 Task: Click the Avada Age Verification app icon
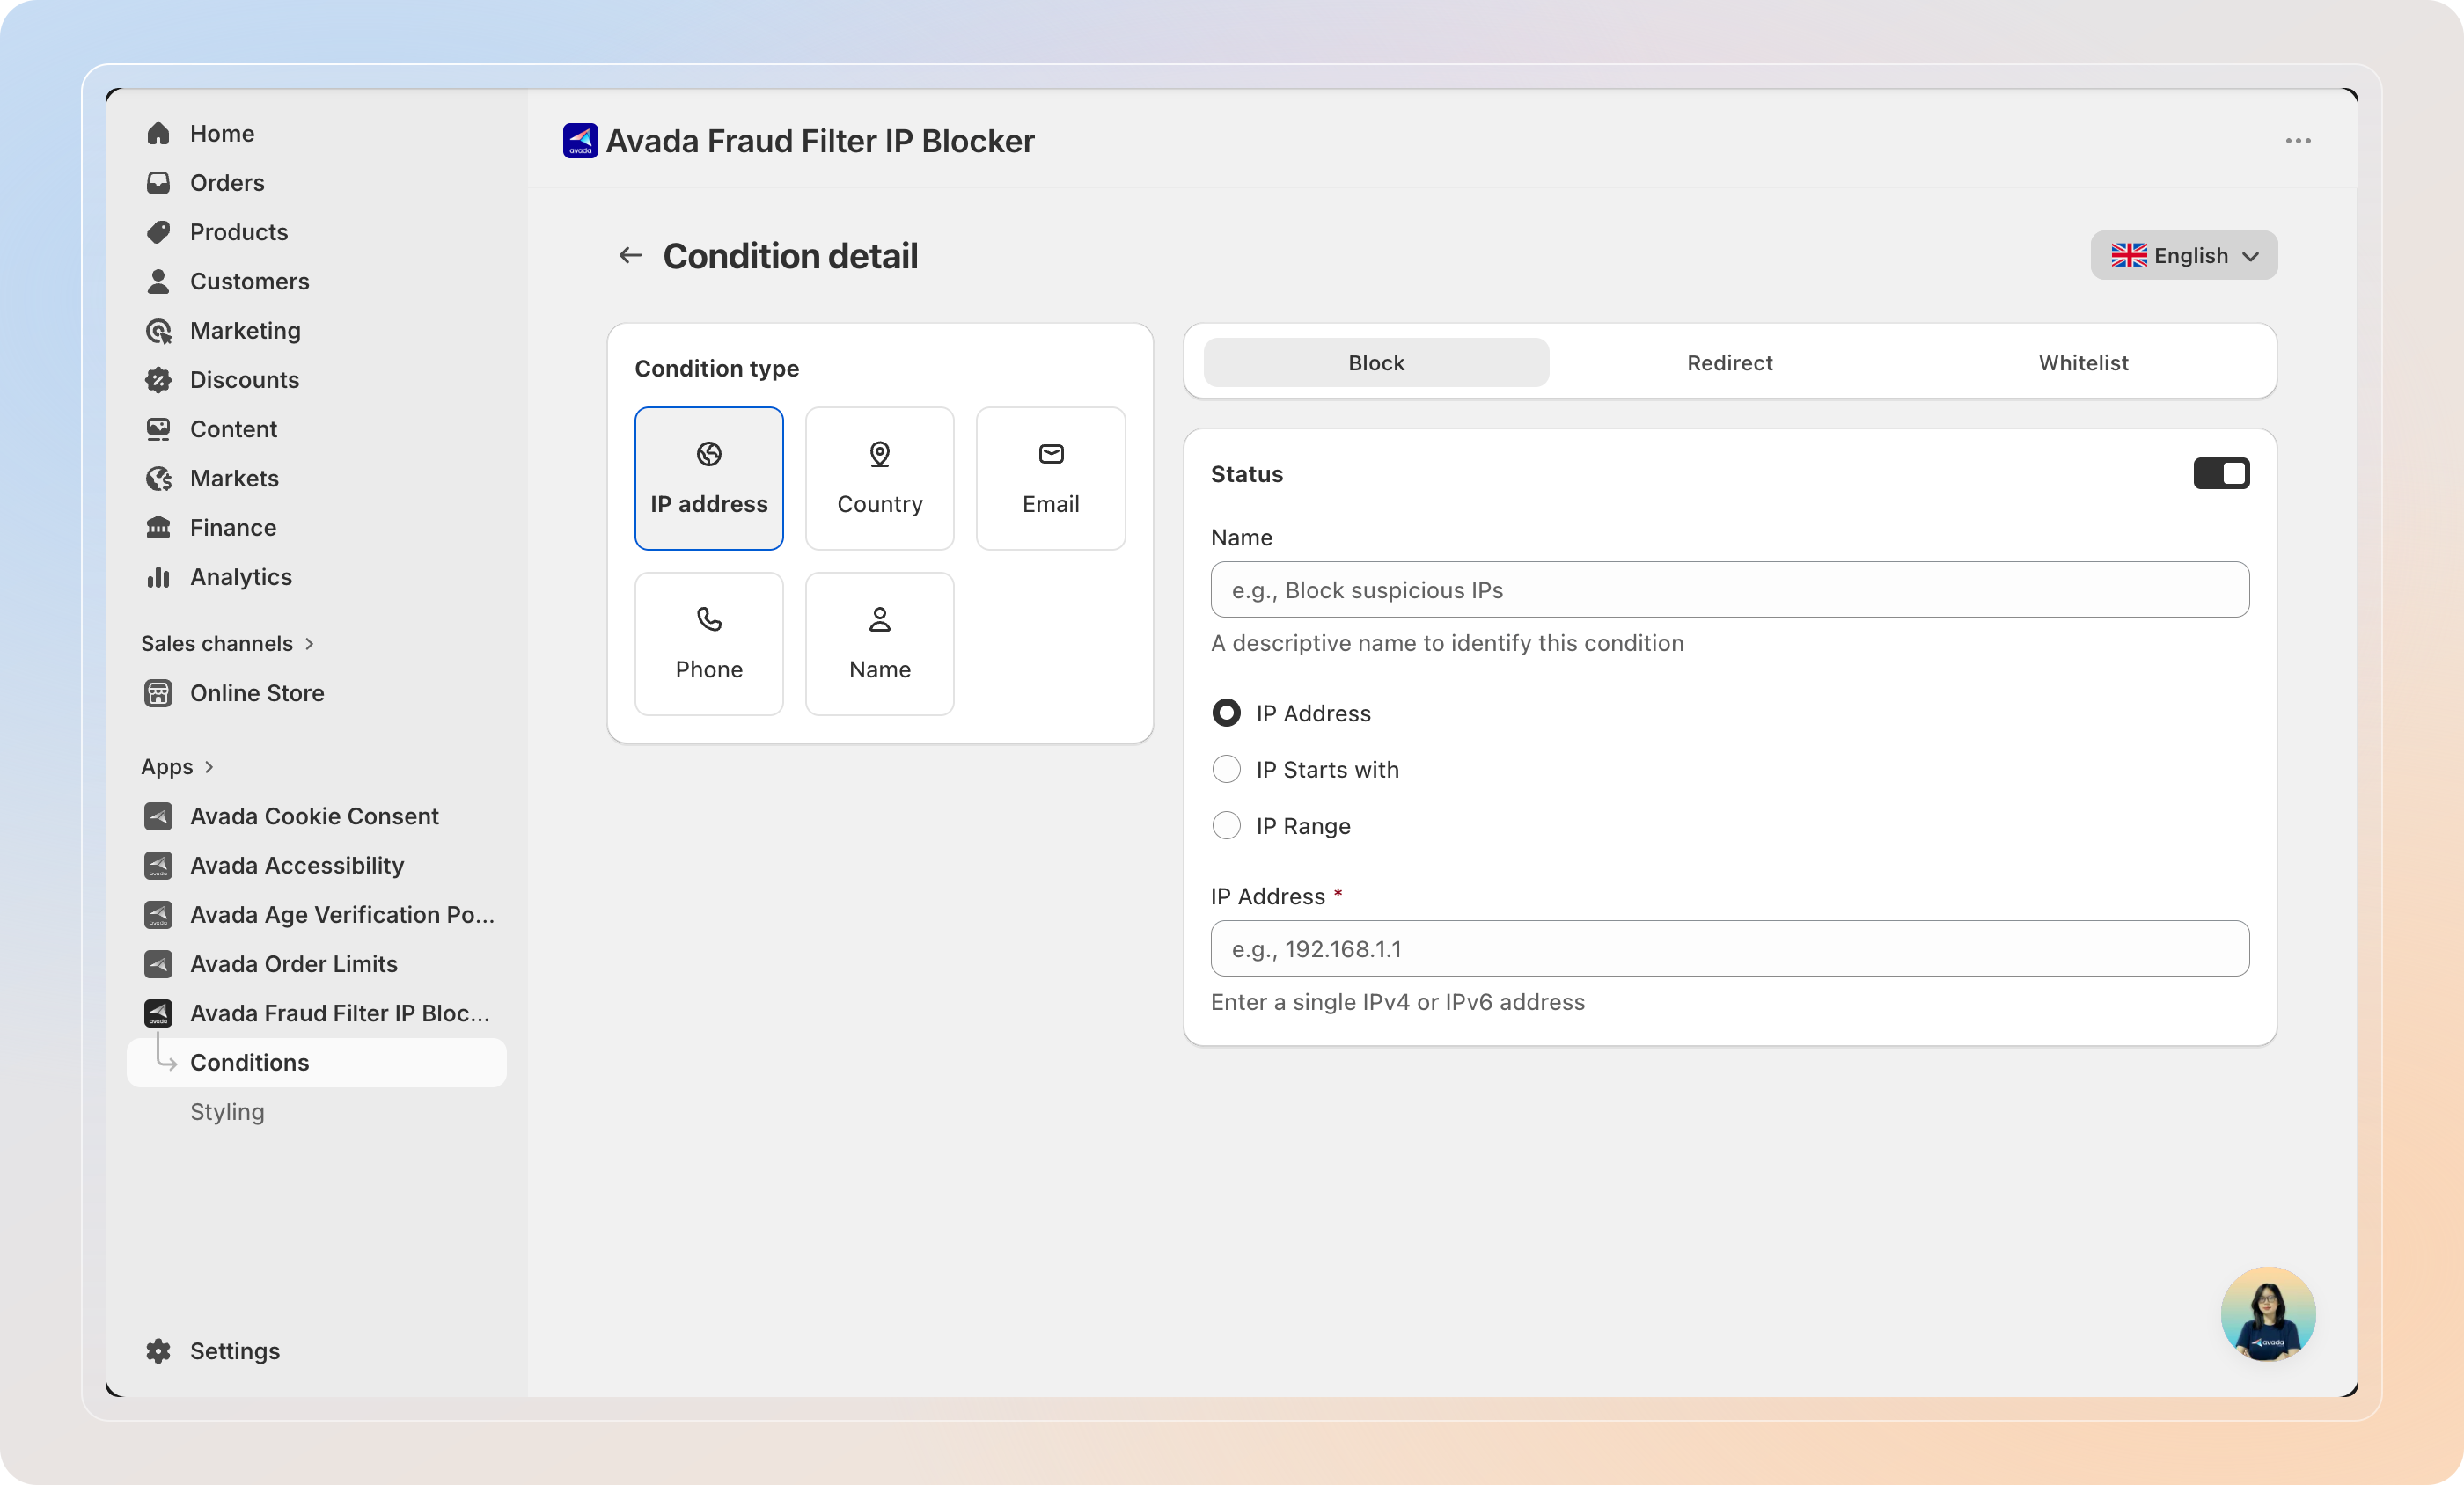pos(158,915)
